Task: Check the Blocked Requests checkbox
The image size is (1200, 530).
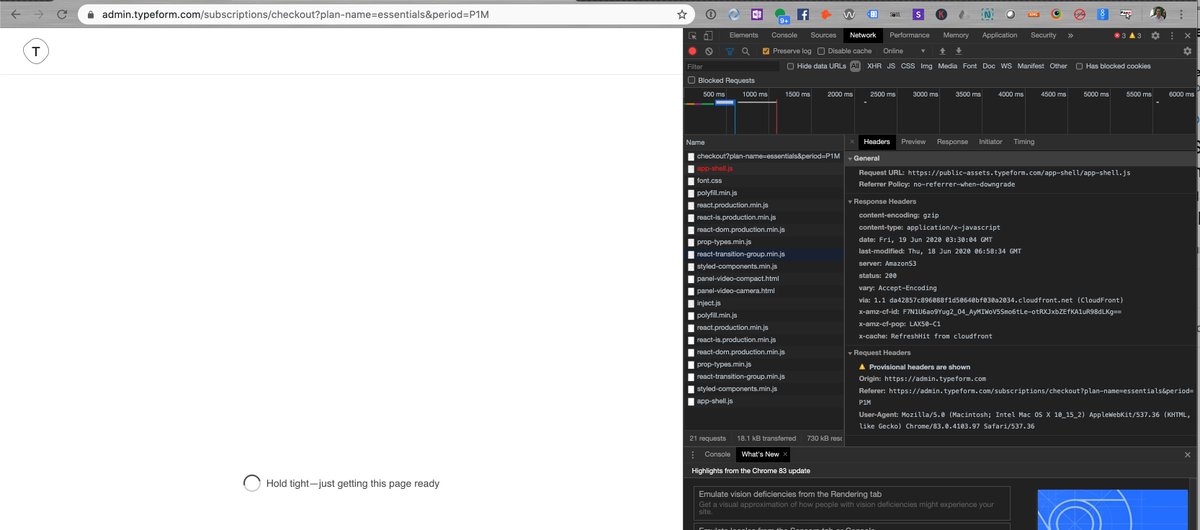Action: (691, 80)
